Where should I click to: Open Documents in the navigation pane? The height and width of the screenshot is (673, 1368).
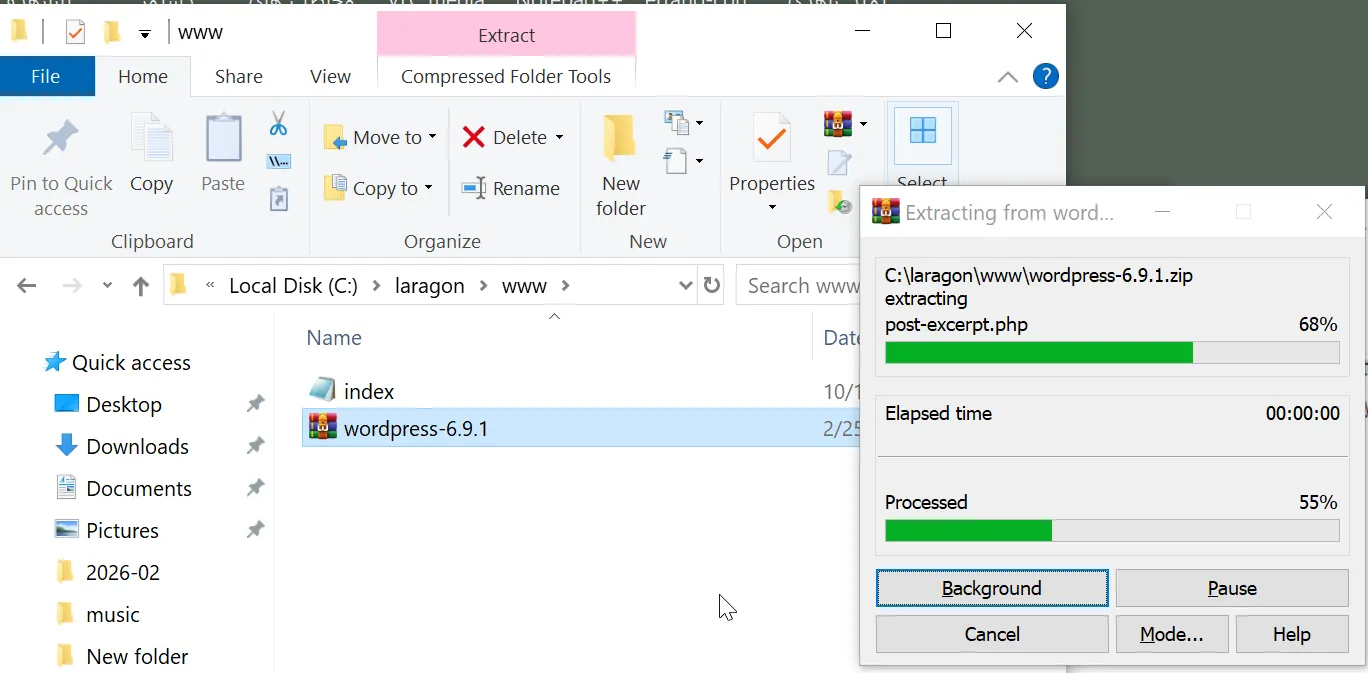[x=139, y=489]
